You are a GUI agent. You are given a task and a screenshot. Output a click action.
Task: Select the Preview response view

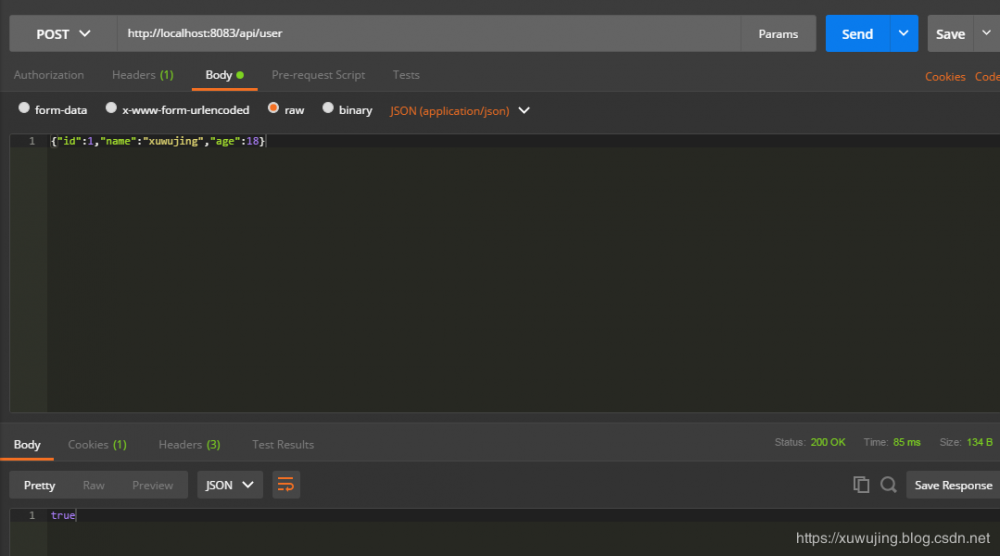(152, 485)
